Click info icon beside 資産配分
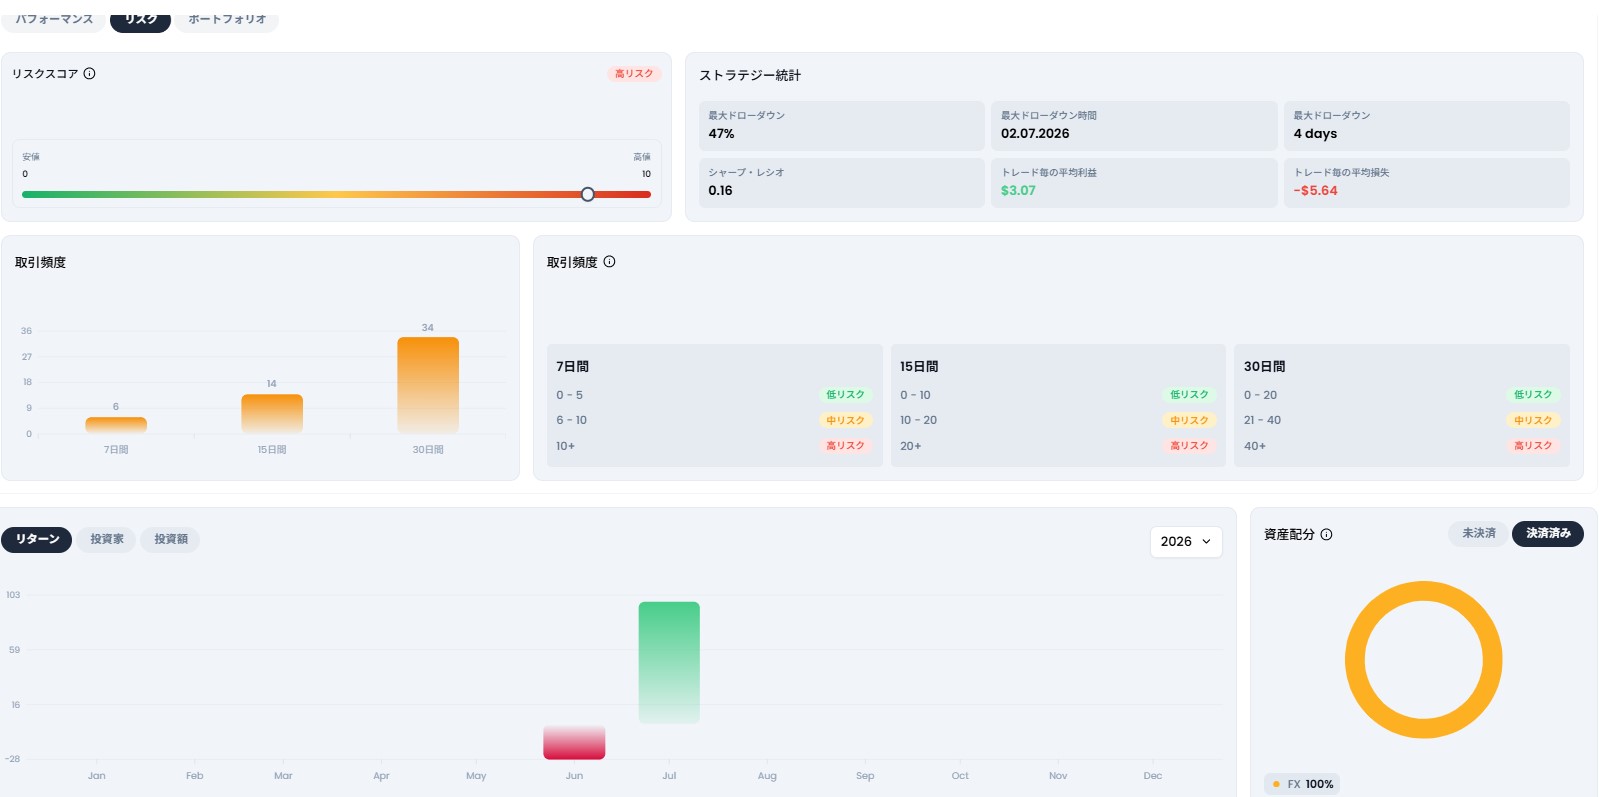 point(1326,534)
